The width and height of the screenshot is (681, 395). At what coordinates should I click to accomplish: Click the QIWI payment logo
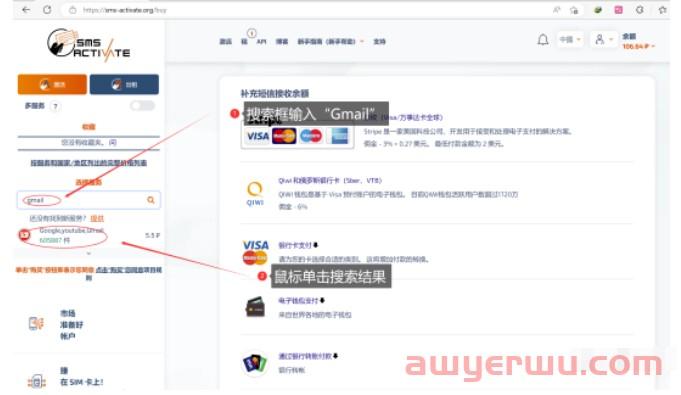tap(255, 193)
